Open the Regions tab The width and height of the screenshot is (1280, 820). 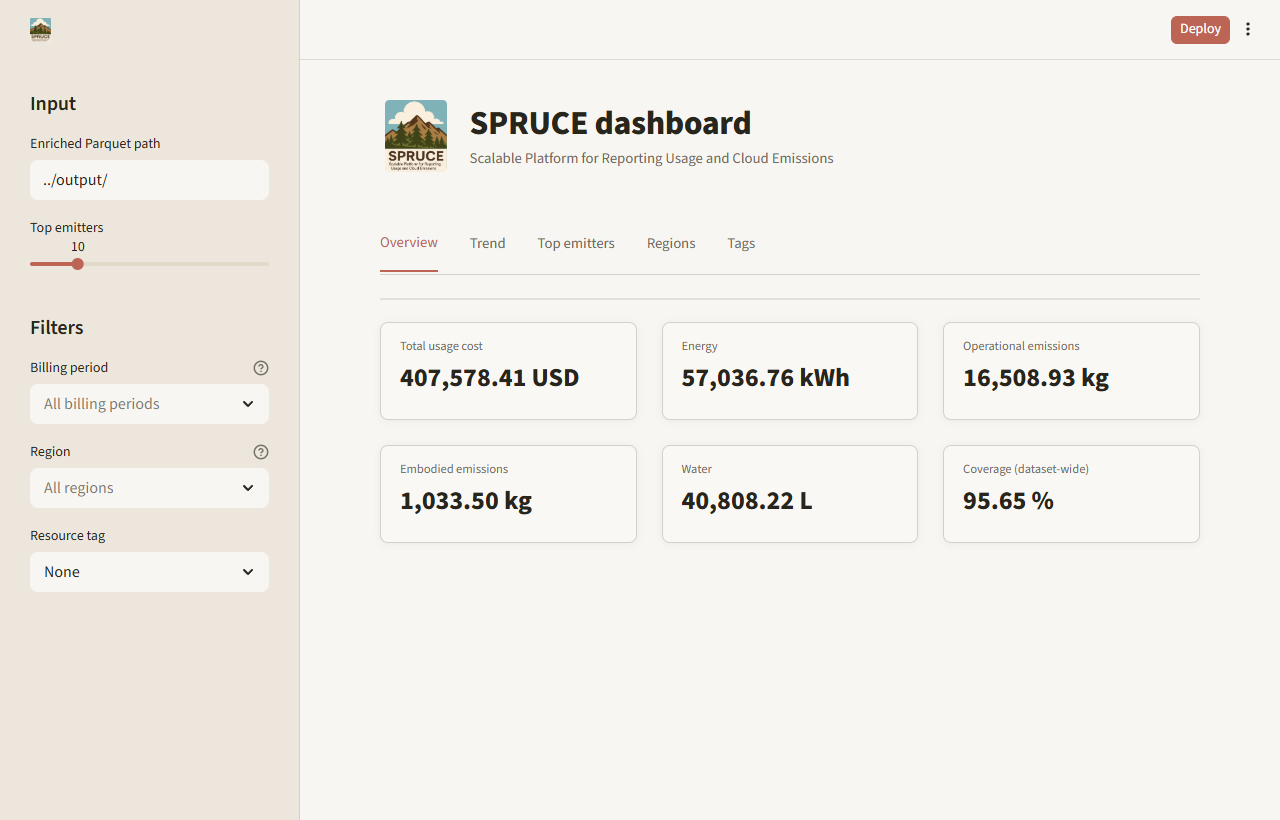671,243
